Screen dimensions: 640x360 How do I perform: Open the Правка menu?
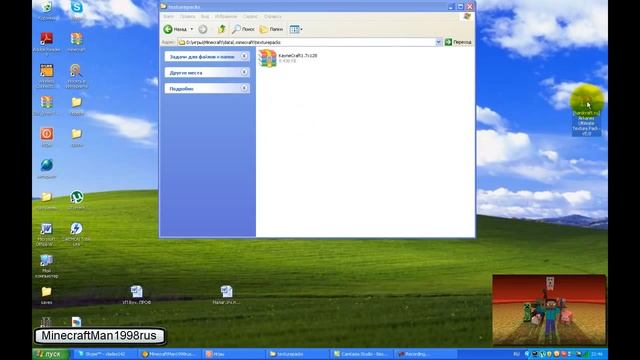(x=187, y=17)
